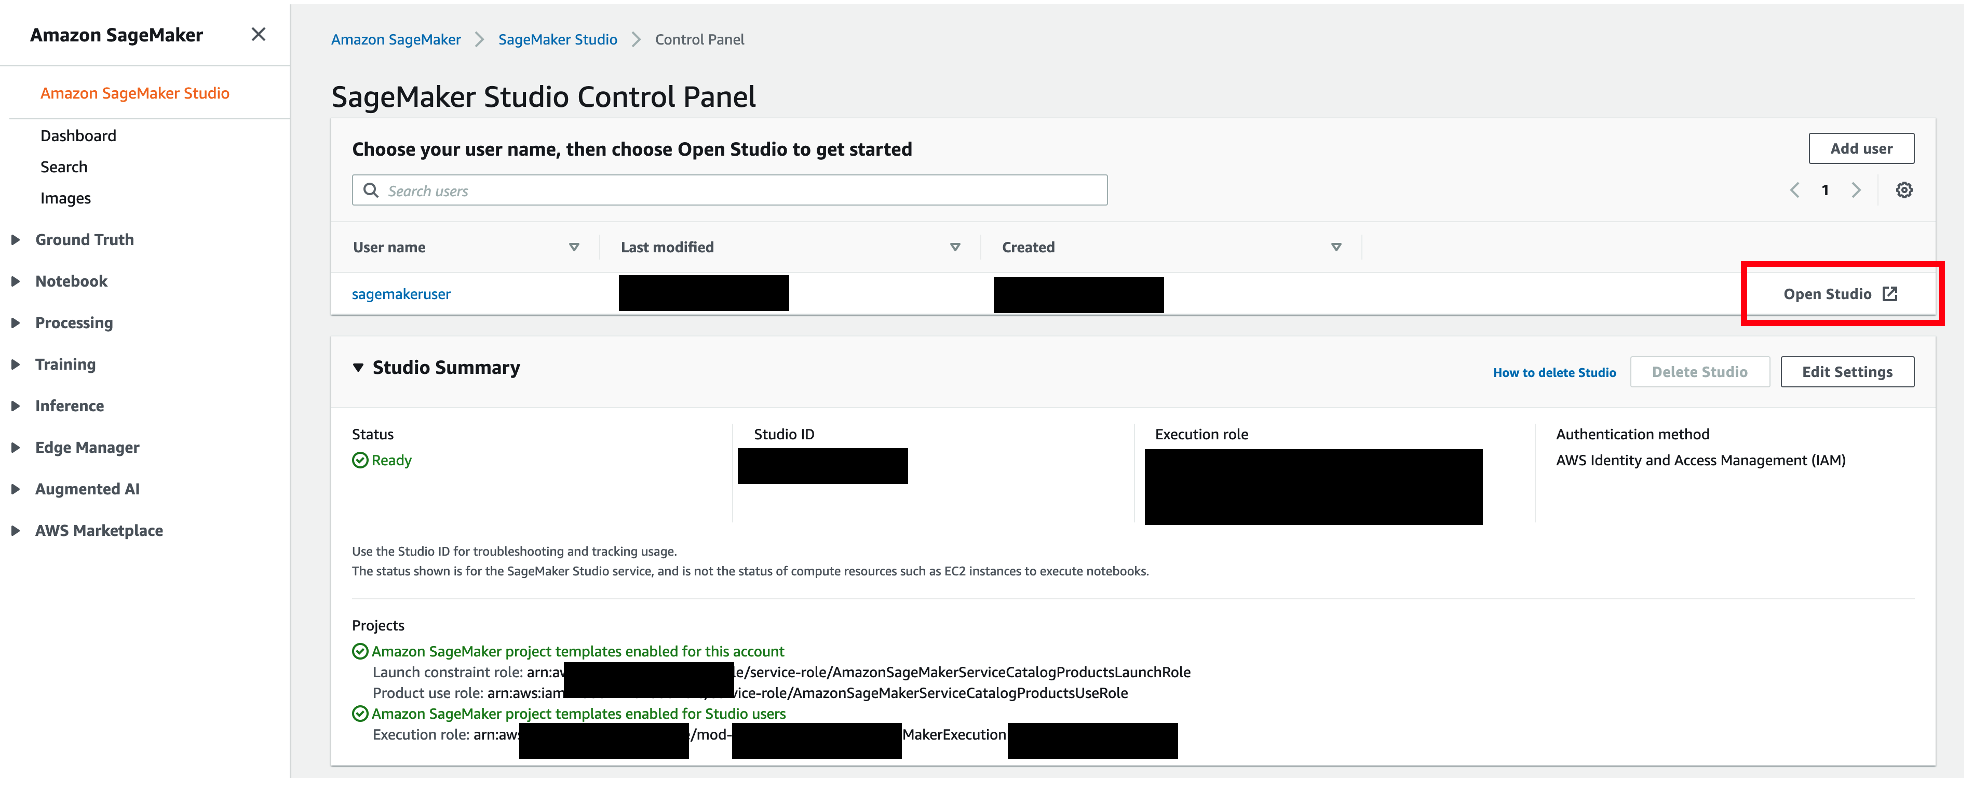
Task: Click the Delete Studio button
Action: 1699,372
